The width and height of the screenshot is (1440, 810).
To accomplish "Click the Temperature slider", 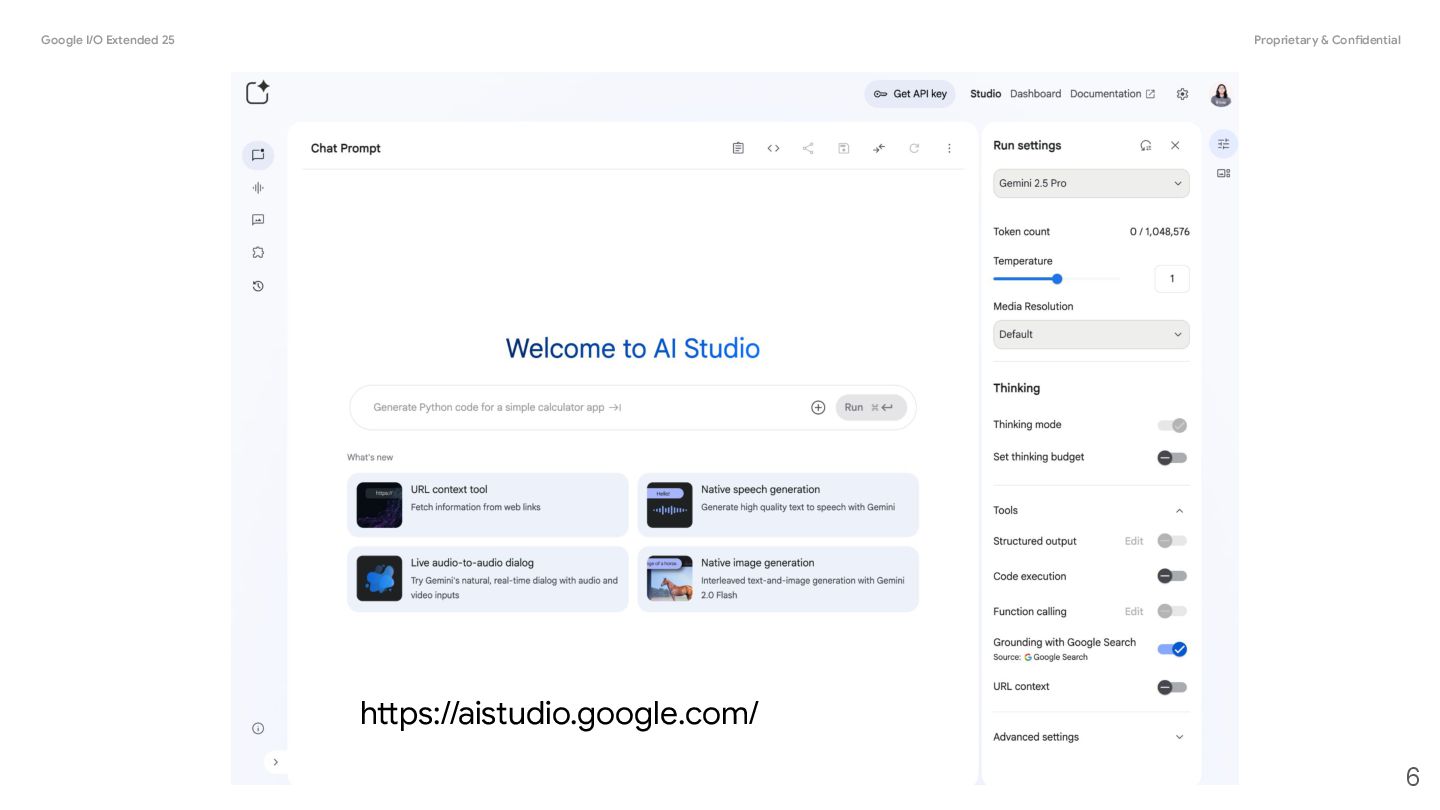I will [x=1057, y=279].
